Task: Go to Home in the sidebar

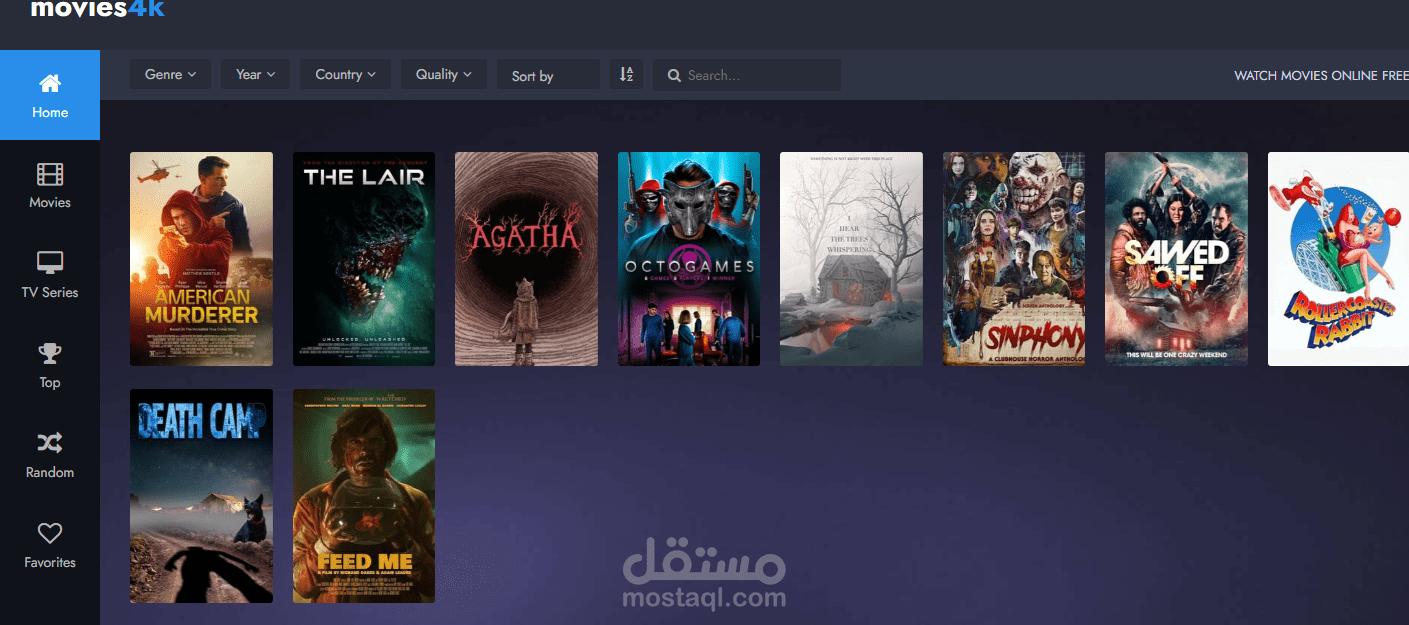Action: [x=50, y=95]
